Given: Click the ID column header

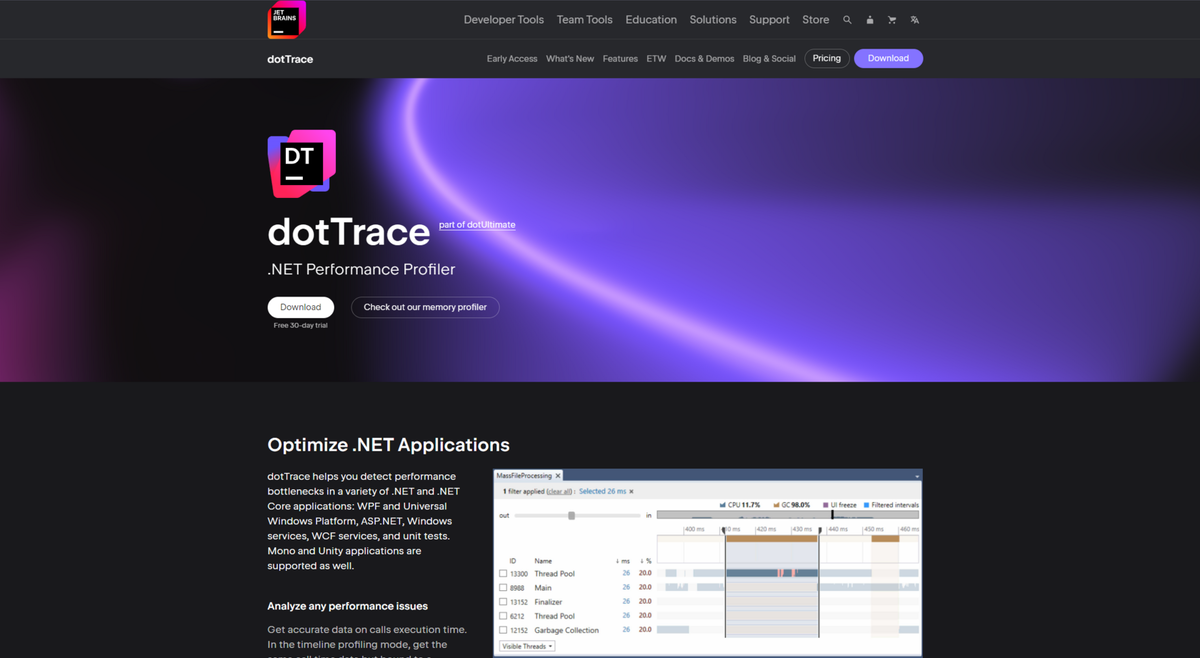Looking at the screenshot, I should tap(513, 561).
